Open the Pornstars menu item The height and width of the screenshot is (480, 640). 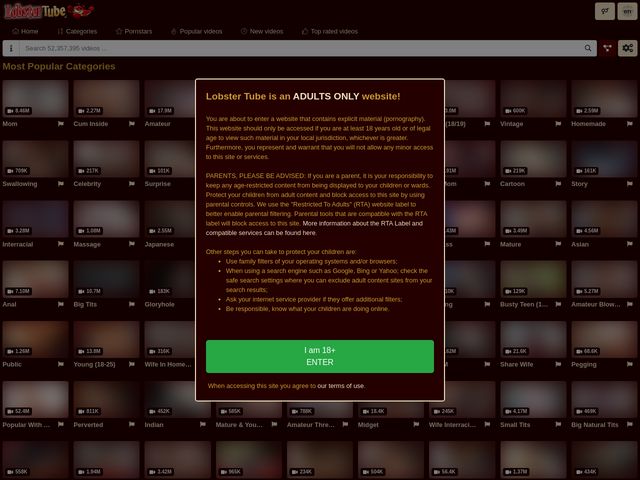[x=134, y=31]
